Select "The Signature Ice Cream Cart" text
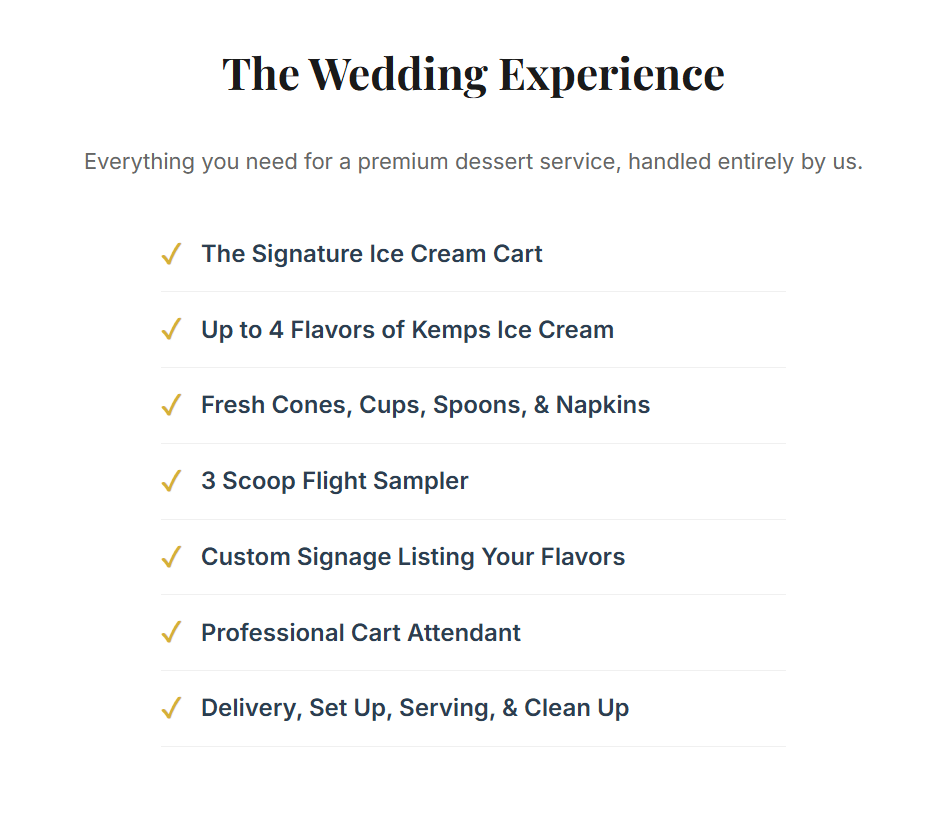Image resolution: width=927 pixels, height=817 pixels. click(371, 254)
